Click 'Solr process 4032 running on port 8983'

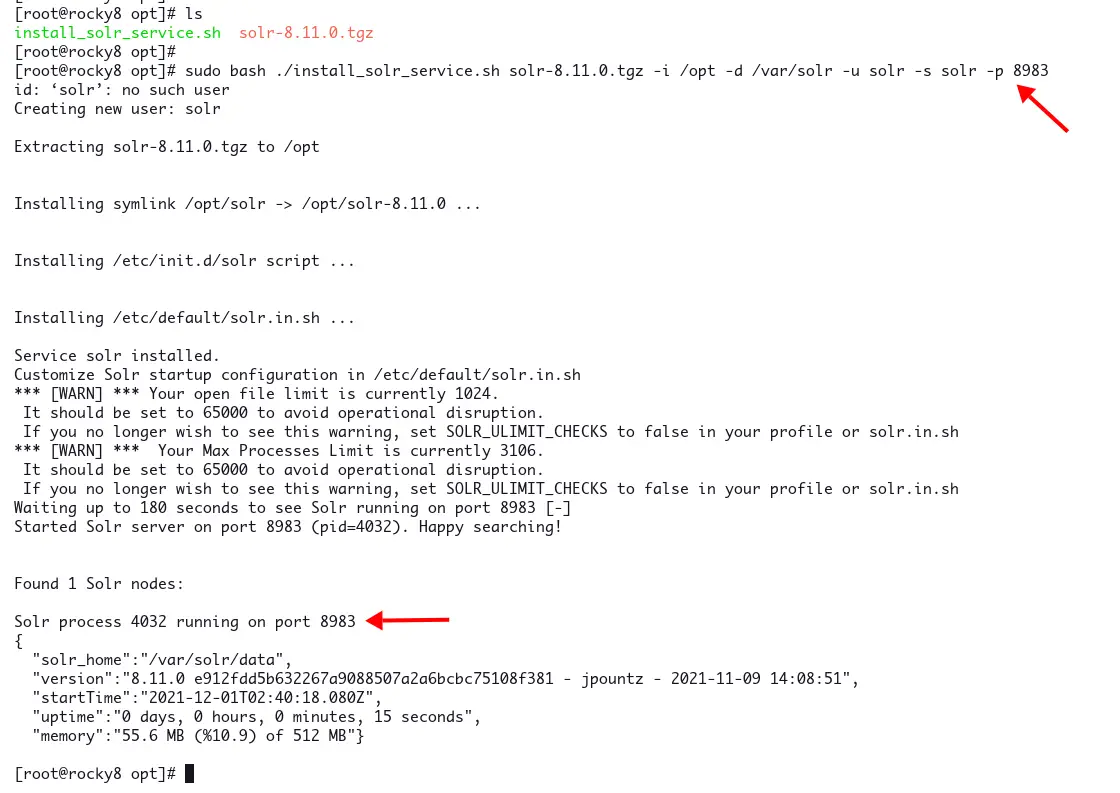(185, 622)
